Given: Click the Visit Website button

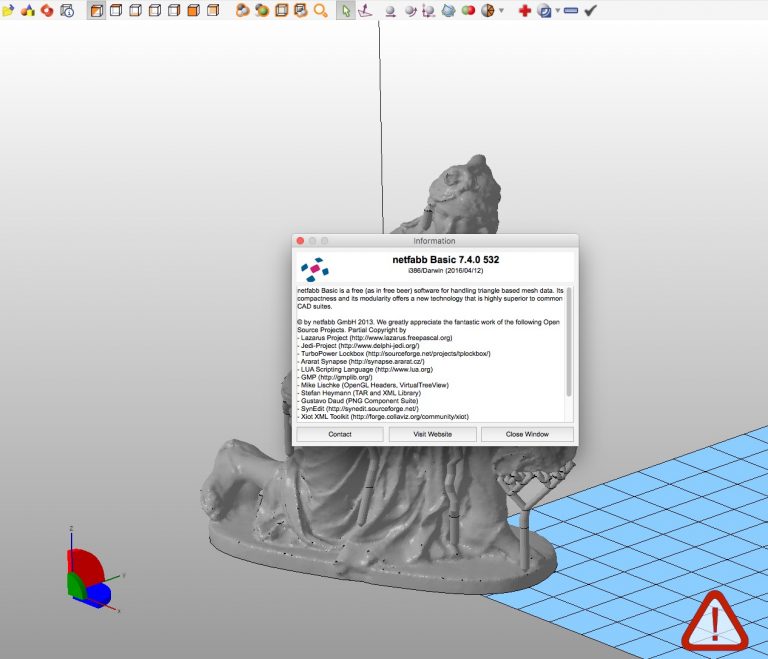Looking at the screenshot, I should coord(434,434).
